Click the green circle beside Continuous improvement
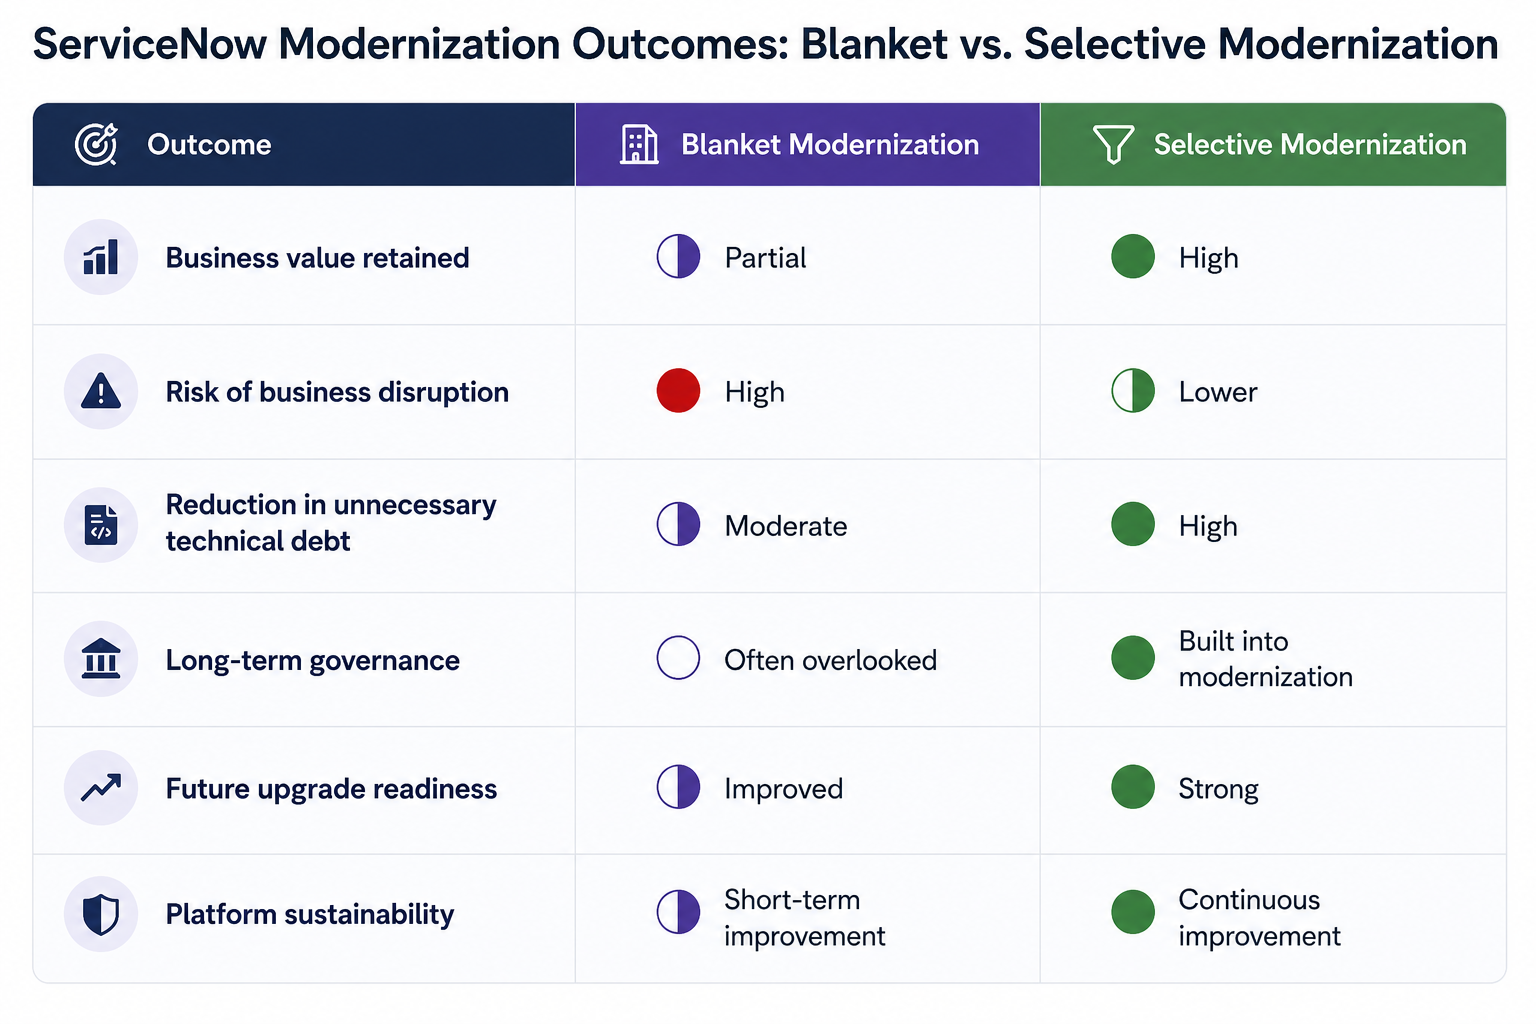 [x=1133, y=912]
